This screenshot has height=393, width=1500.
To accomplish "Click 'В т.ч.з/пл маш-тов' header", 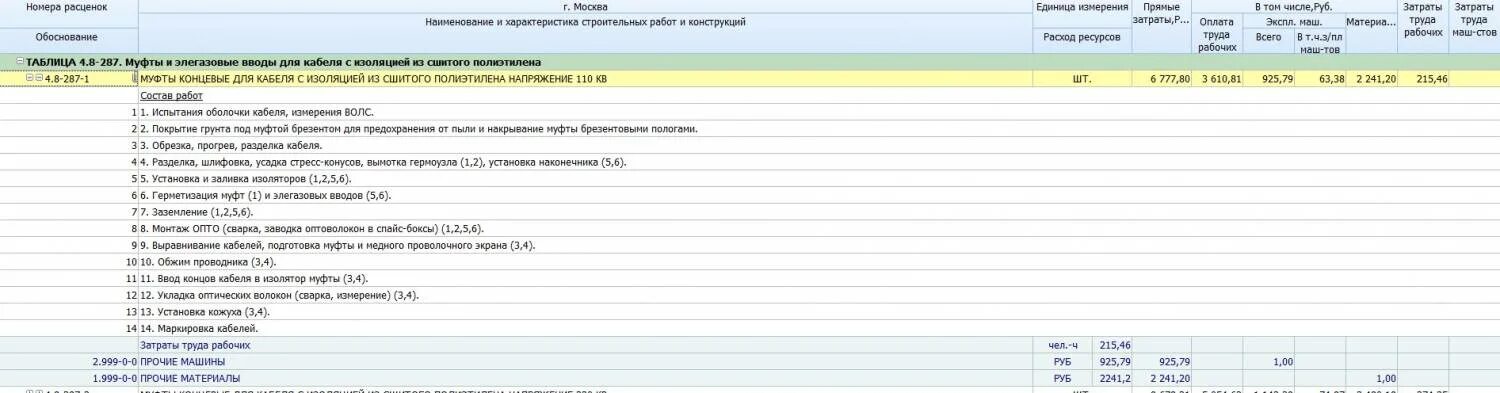I will coord(1321,42).
